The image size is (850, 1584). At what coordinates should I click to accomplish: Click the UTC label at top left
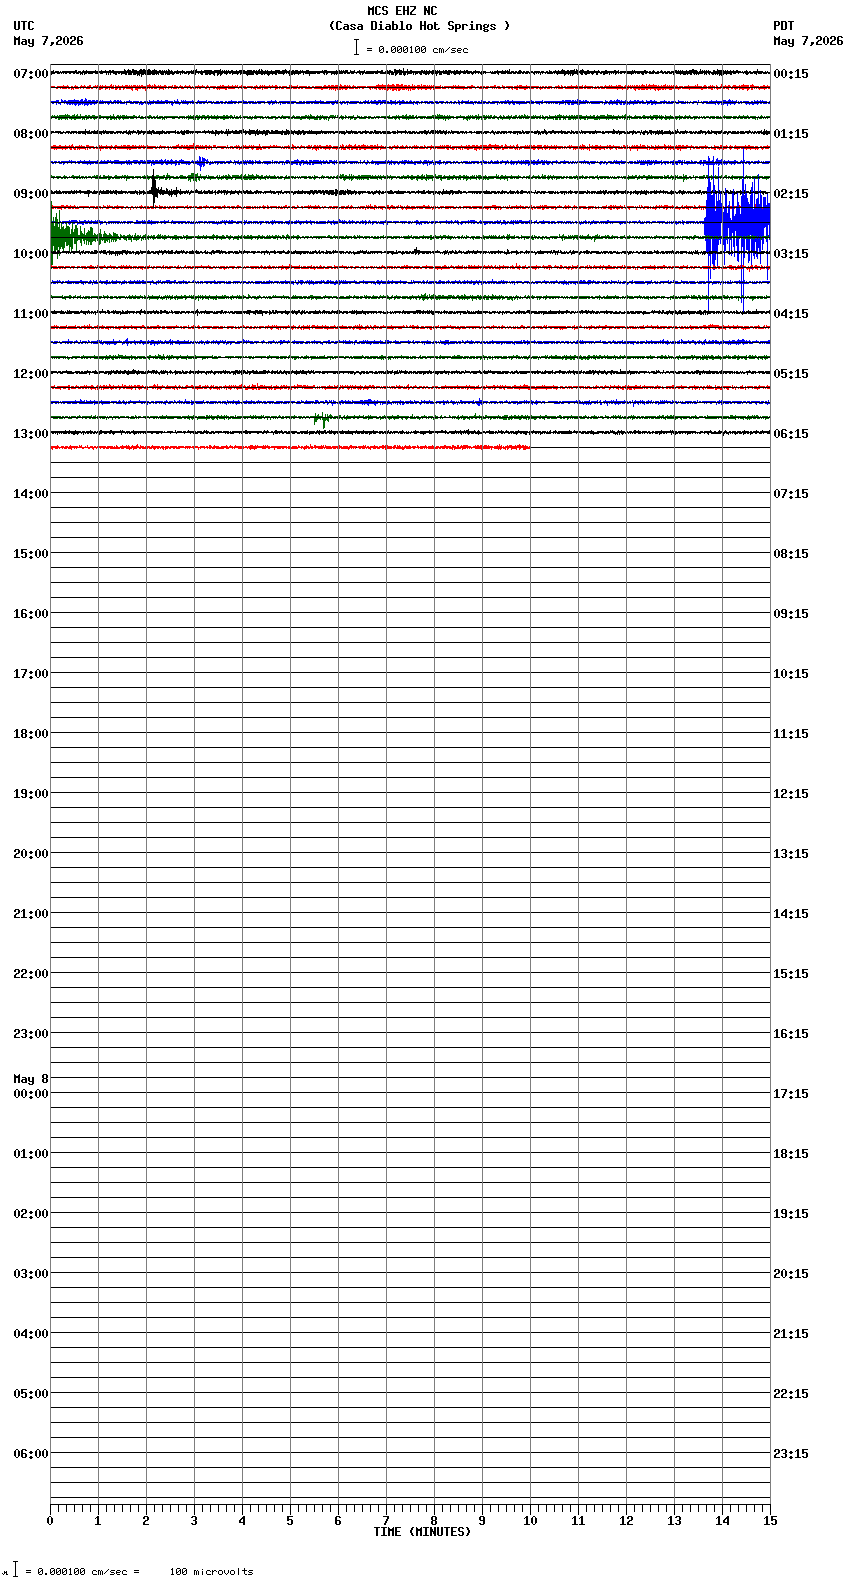pyautogui.click(x=24, y=26)
